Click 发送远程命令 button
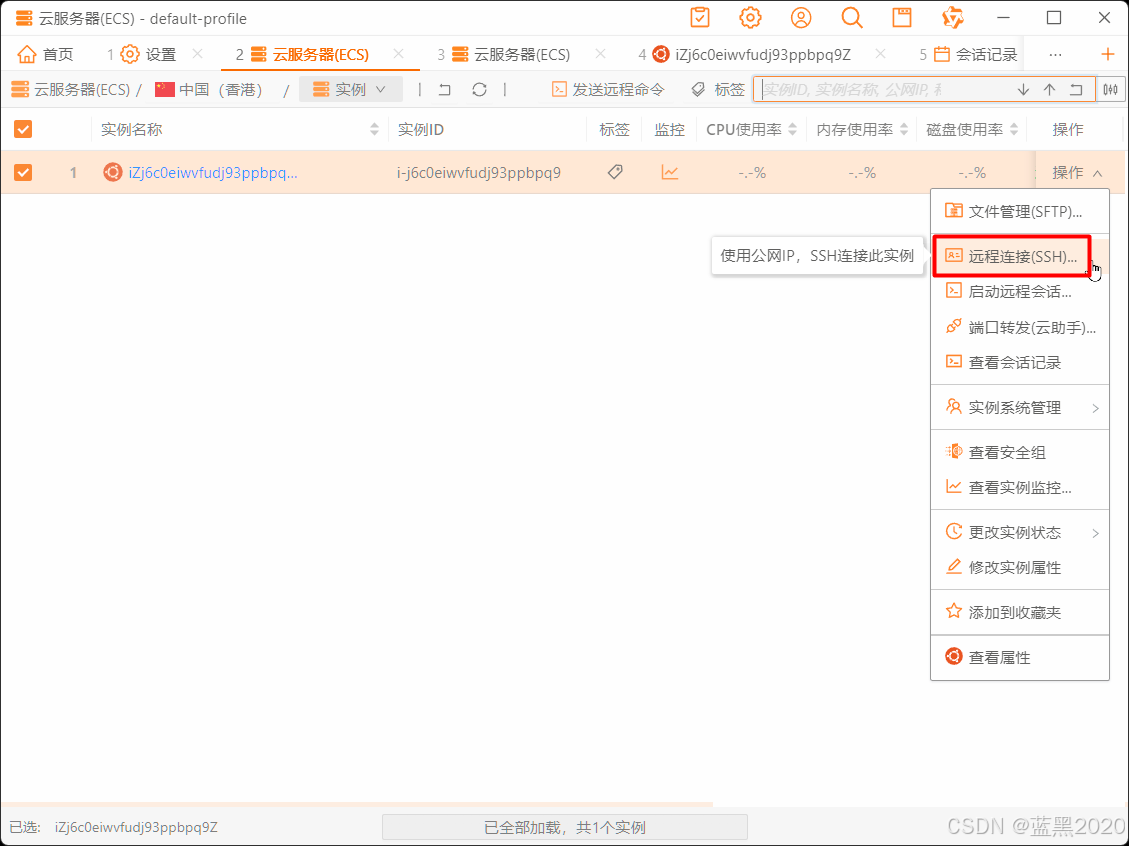The width and height of the screenshot is (1129, 846). 608,89
